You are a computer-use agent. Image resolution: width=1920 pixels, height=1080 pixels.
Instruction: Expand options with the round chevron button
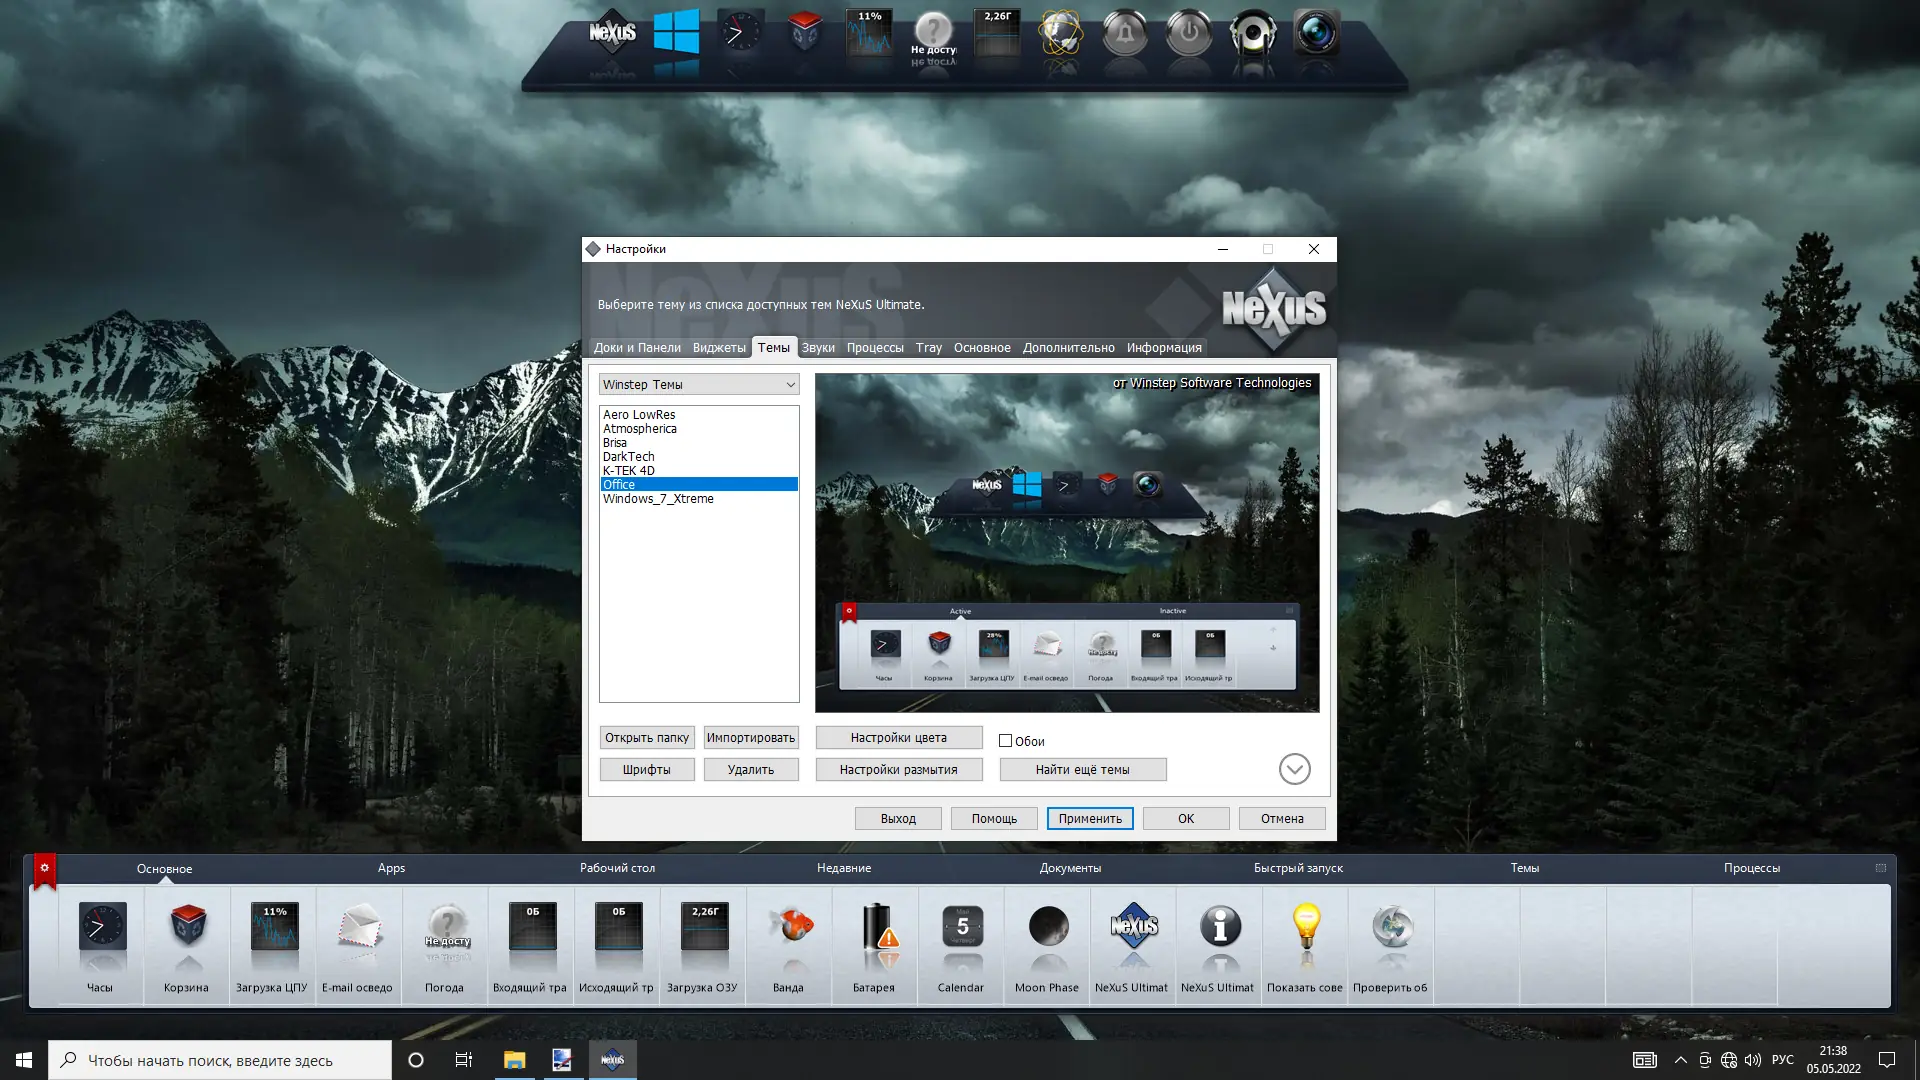[x=1294, y=769]
